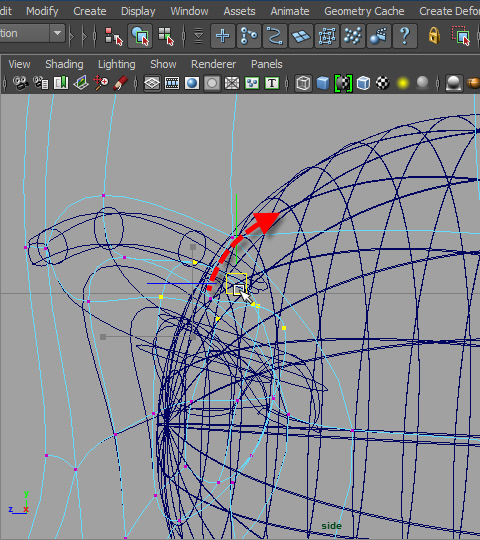The image size is (480, 540).
Task: Click the select camera icon
Action: click(20, 83)
